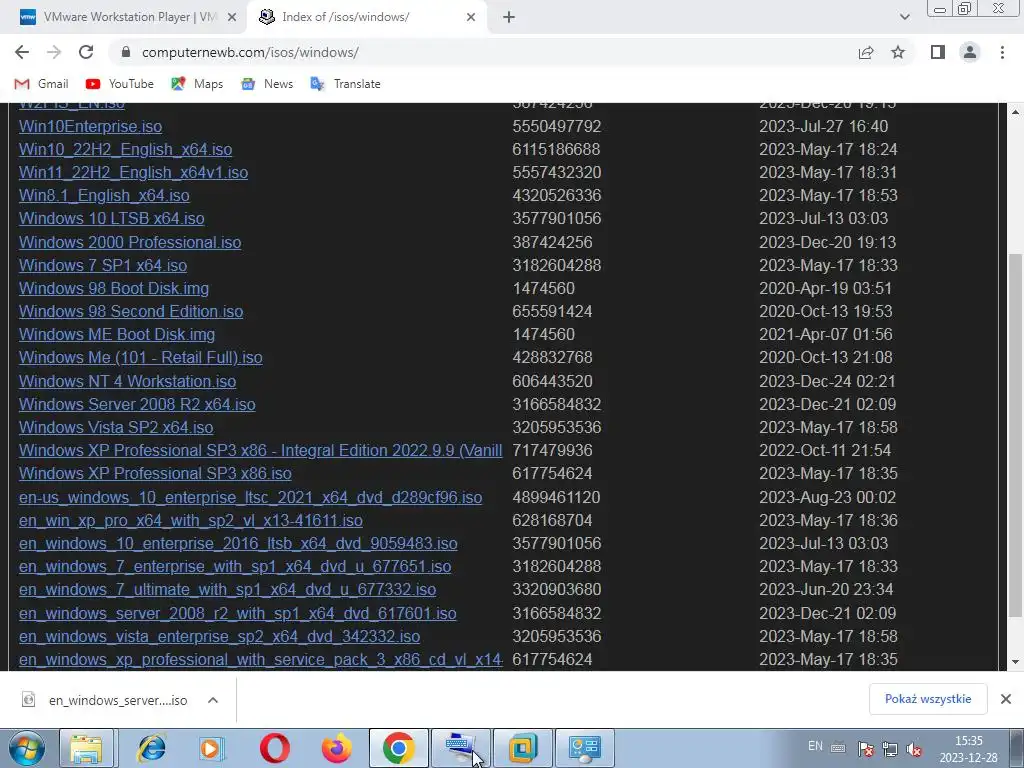The height and width of the screenshot is (768, 1024).
Task: Go forward with the browser arrow
Action: coord(54,52)
